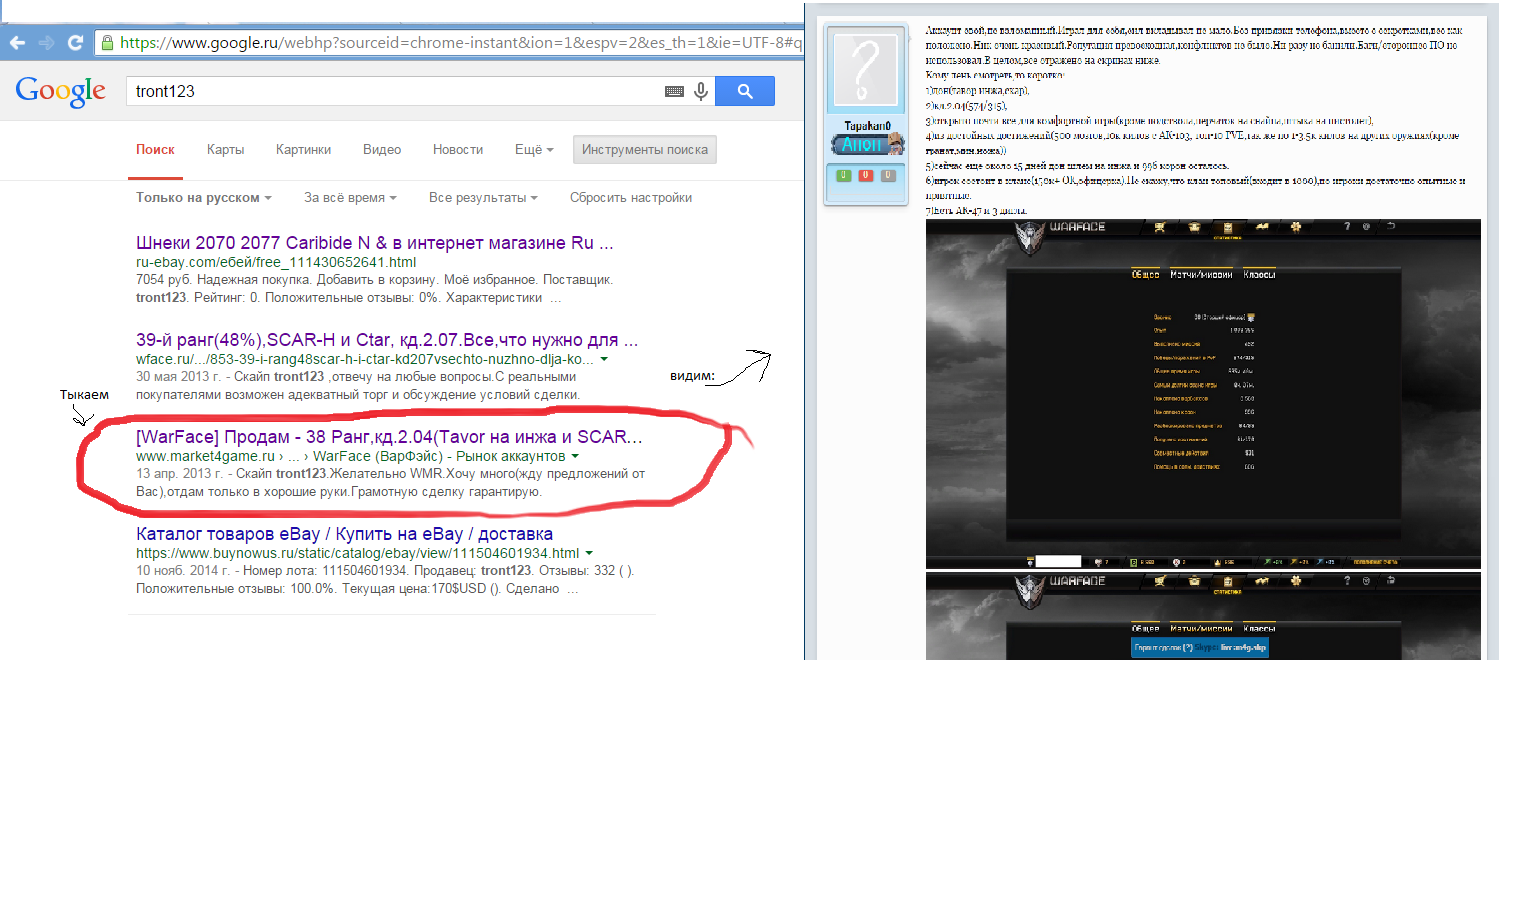The height and width of the screenshot is (918, 1536).
Task: Select Матчи/миссии tab in first Warface screenshot
Action: tap(1201, 274)
